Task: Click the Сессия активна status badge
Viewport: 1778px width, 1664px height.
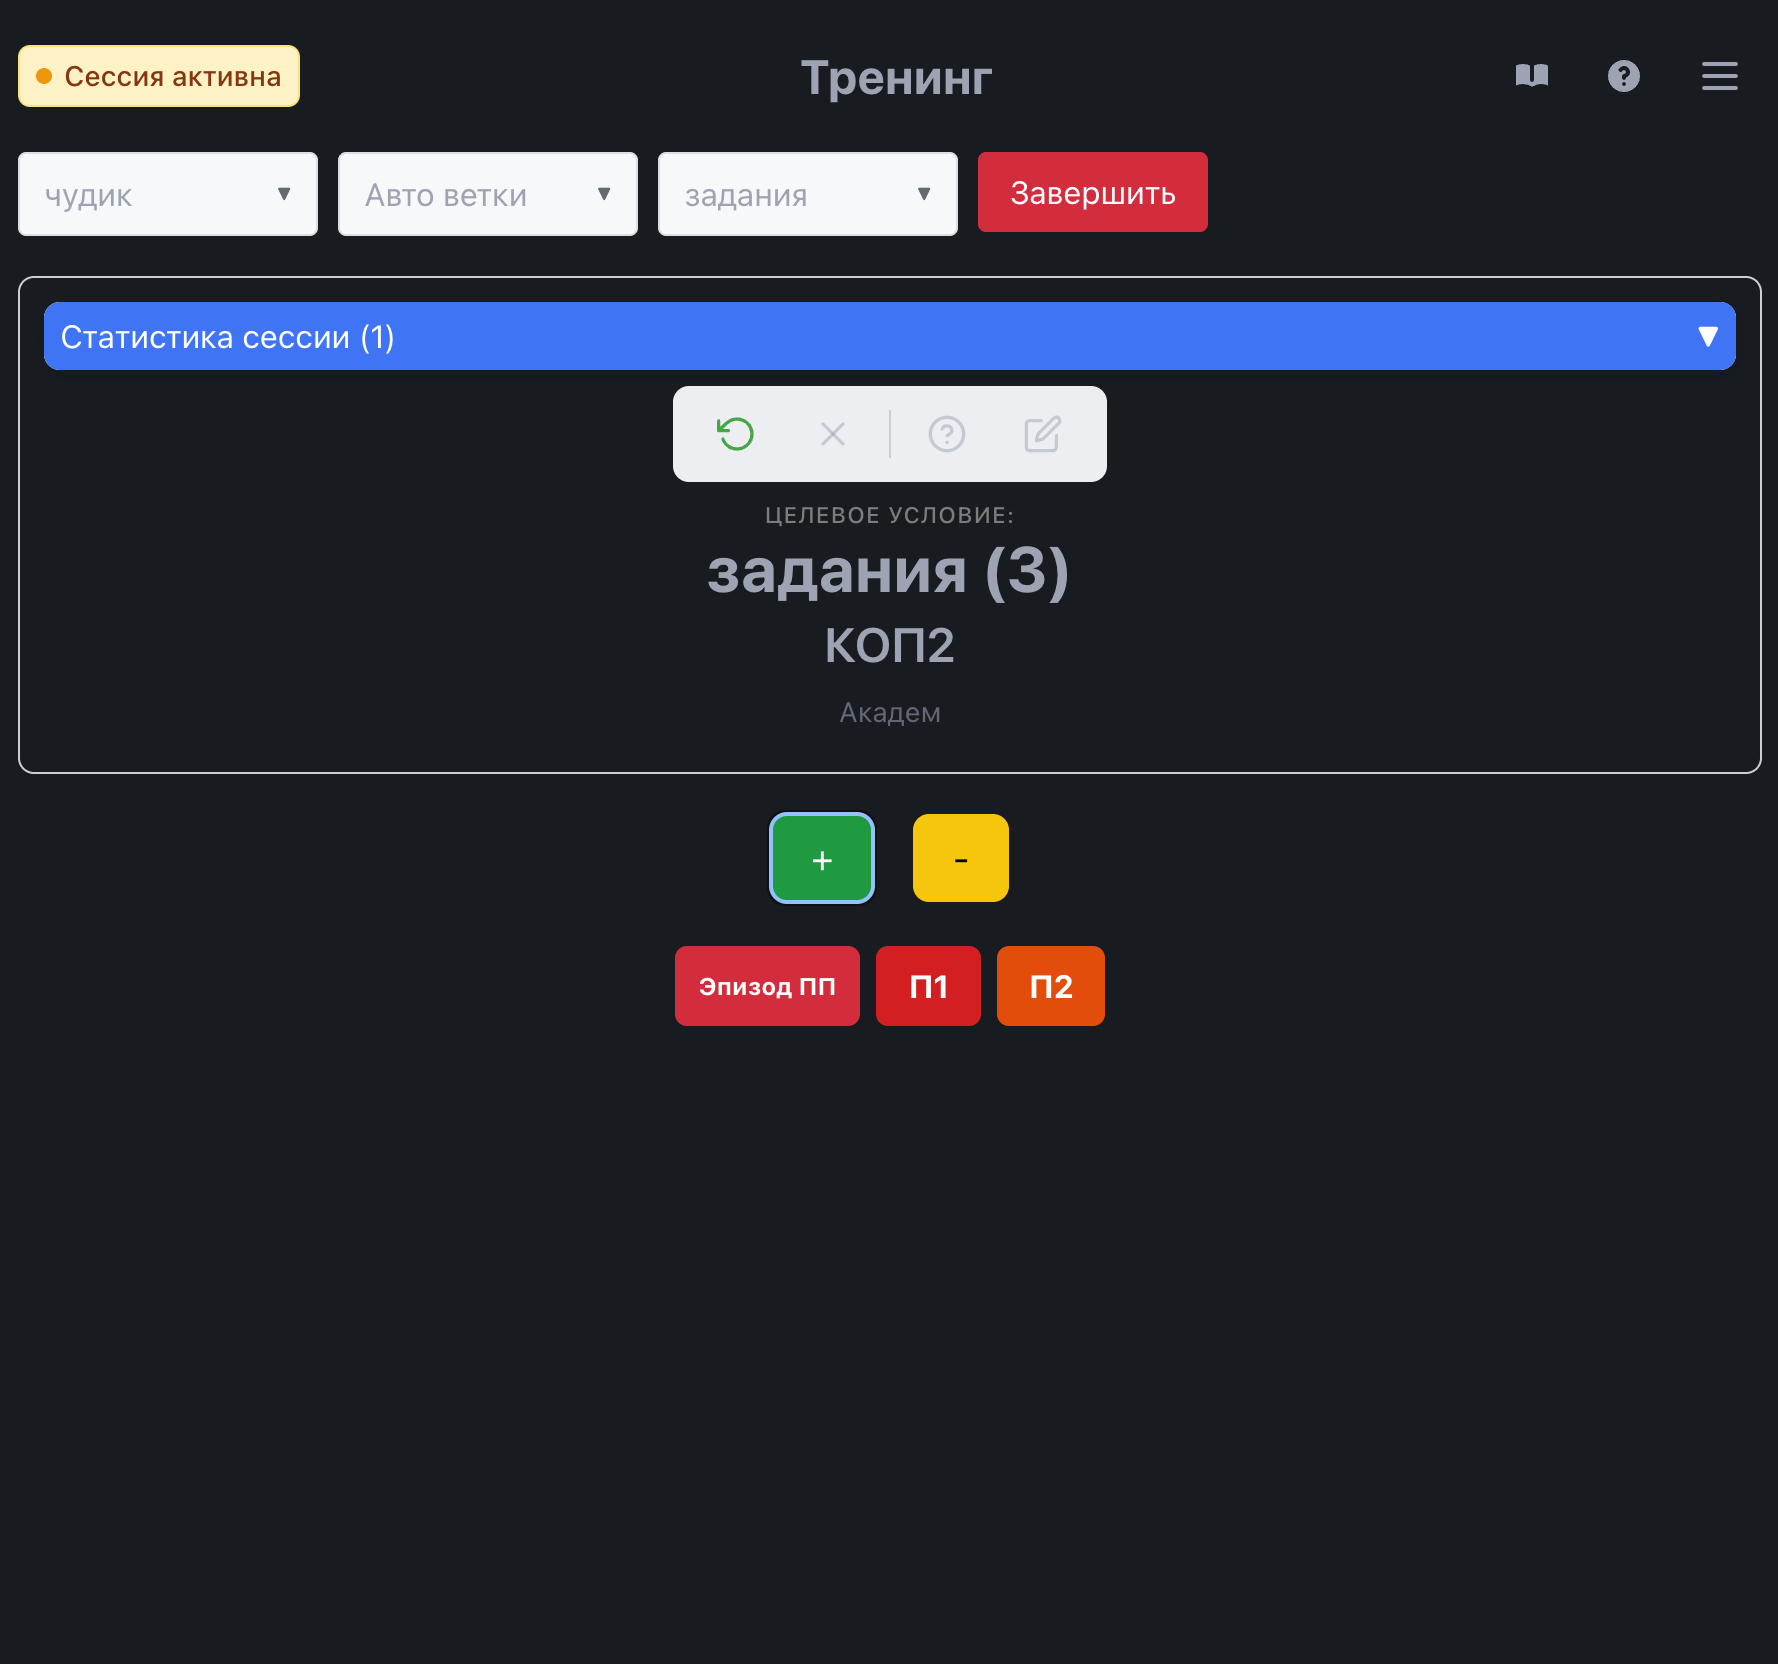Action: point(159,76)
